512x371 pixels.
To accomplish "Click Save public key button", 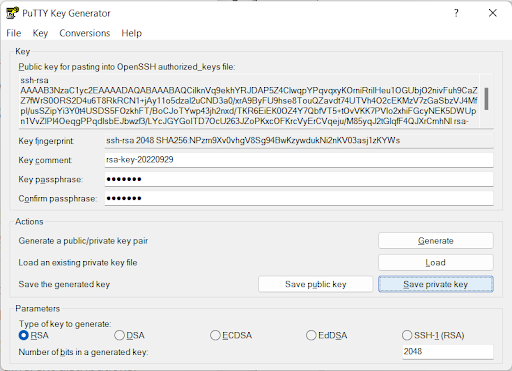I will pos(315,284).
